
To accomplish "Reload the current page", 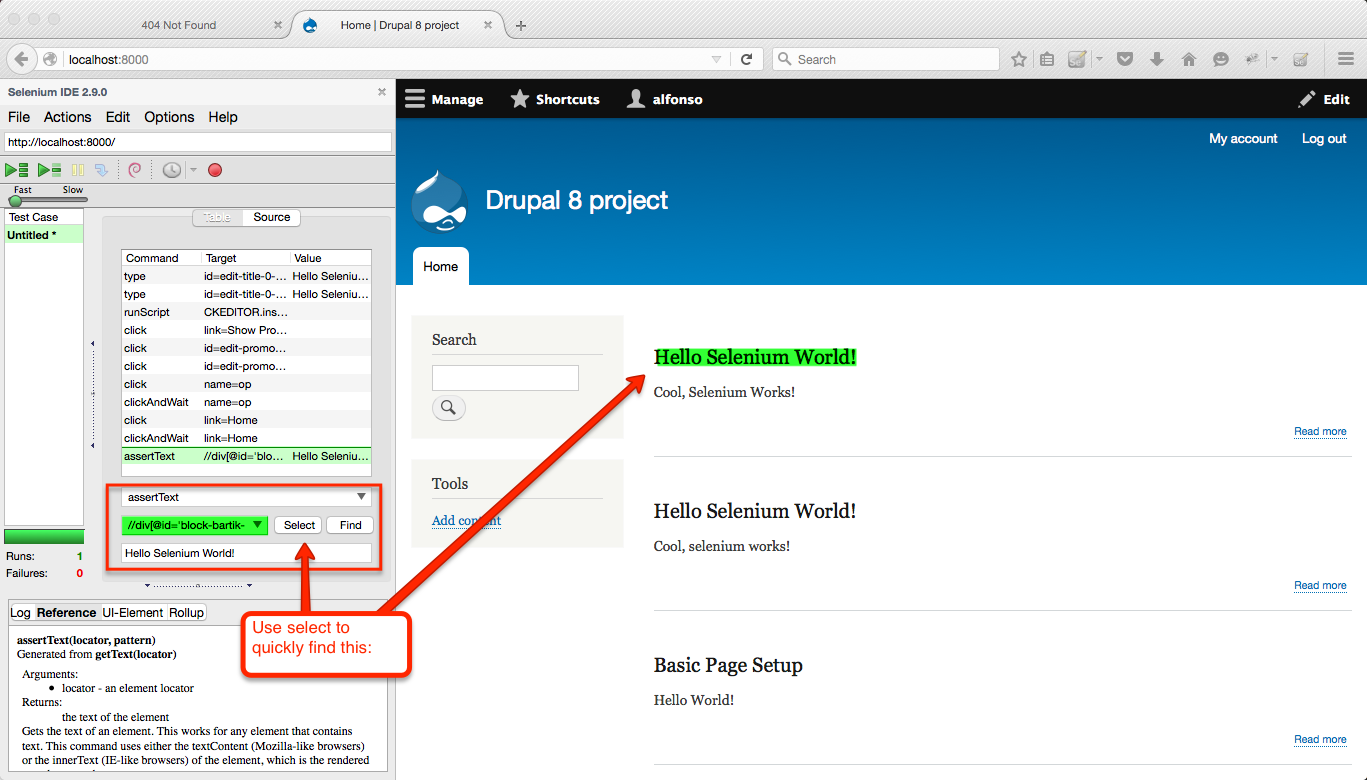I will (x=746, y=59).
